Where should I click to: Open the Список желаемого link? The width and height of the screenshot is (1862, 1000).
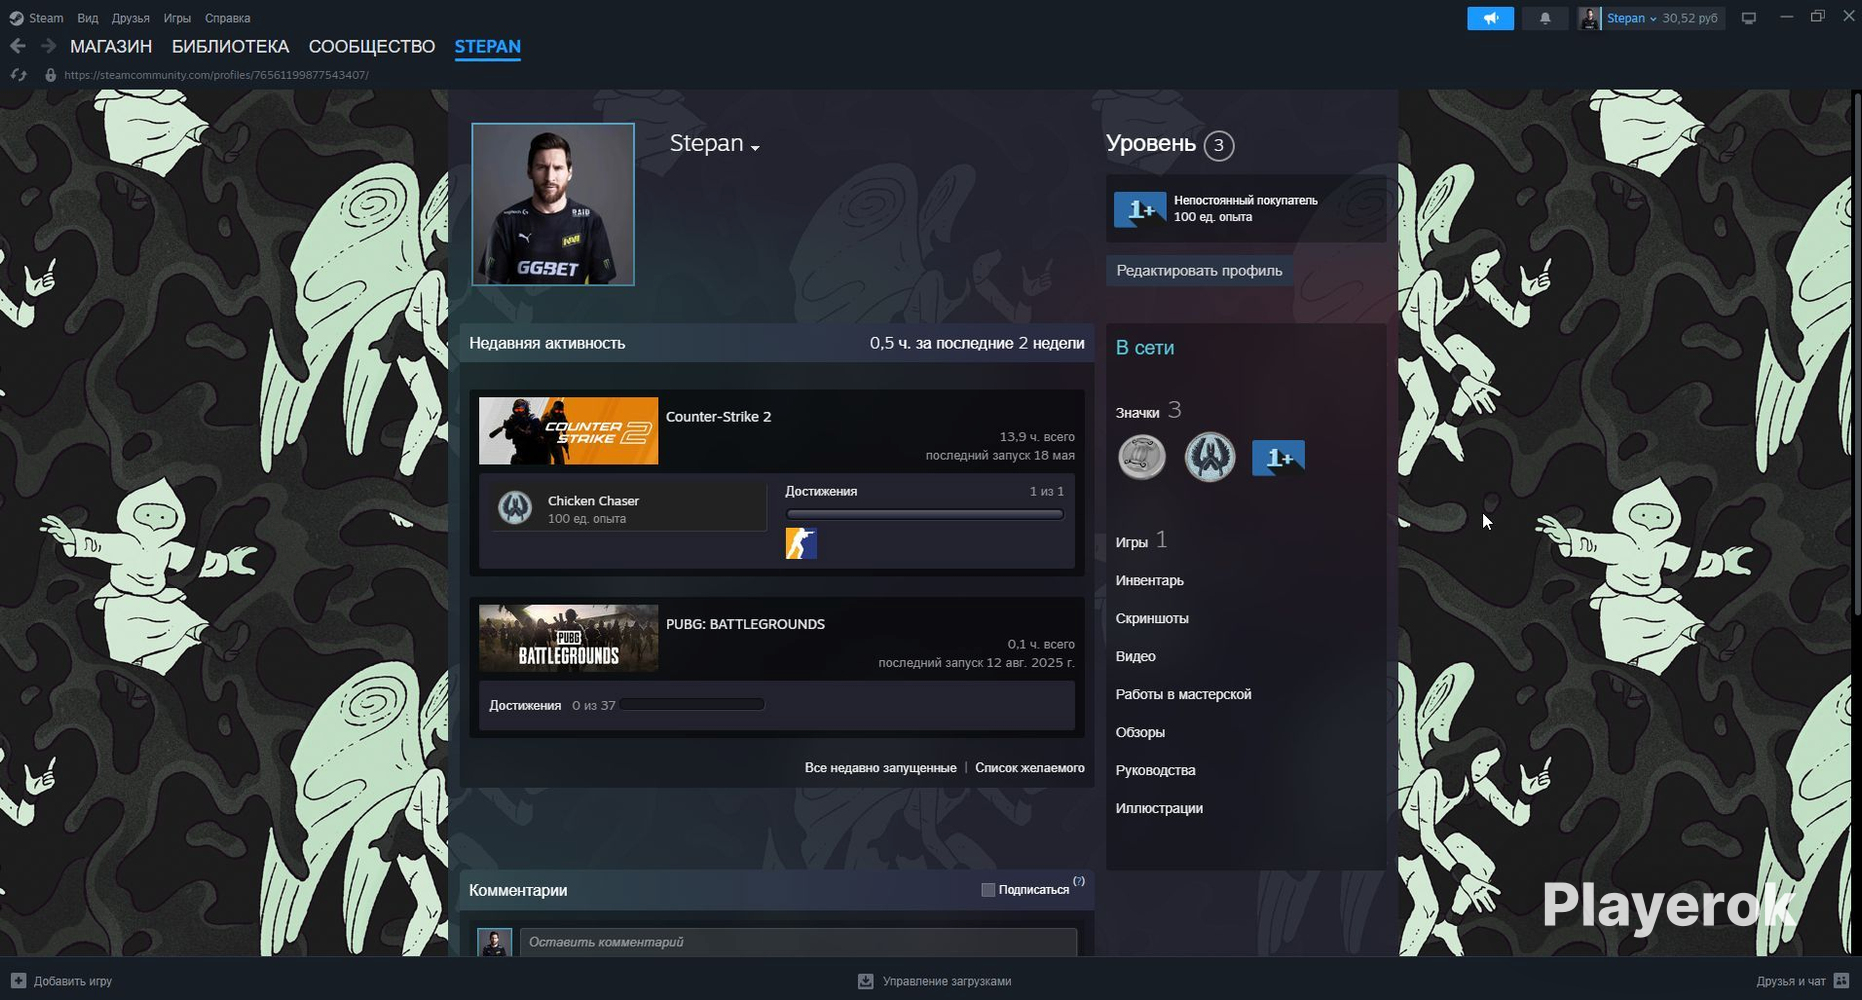point(1030,768)
